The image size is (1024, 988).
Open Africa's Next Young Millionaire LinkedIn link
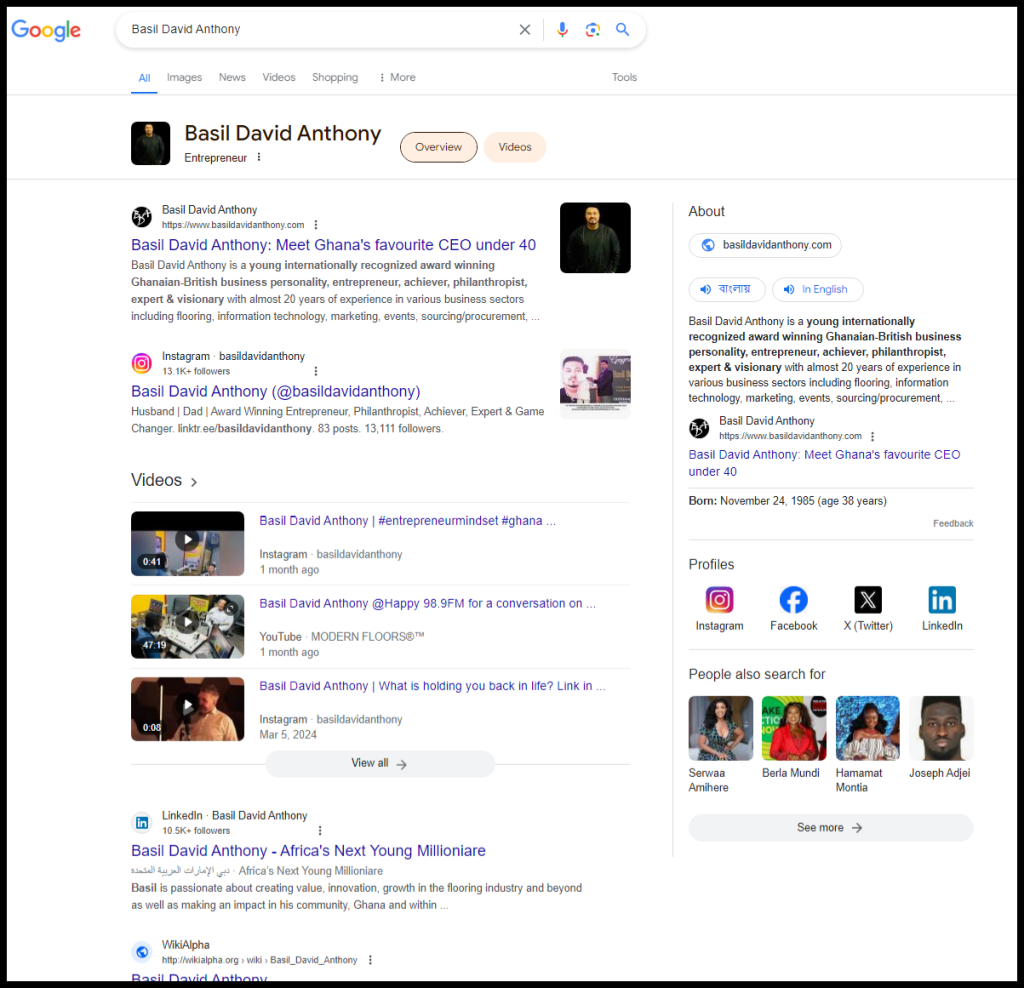tap(308, 851)
